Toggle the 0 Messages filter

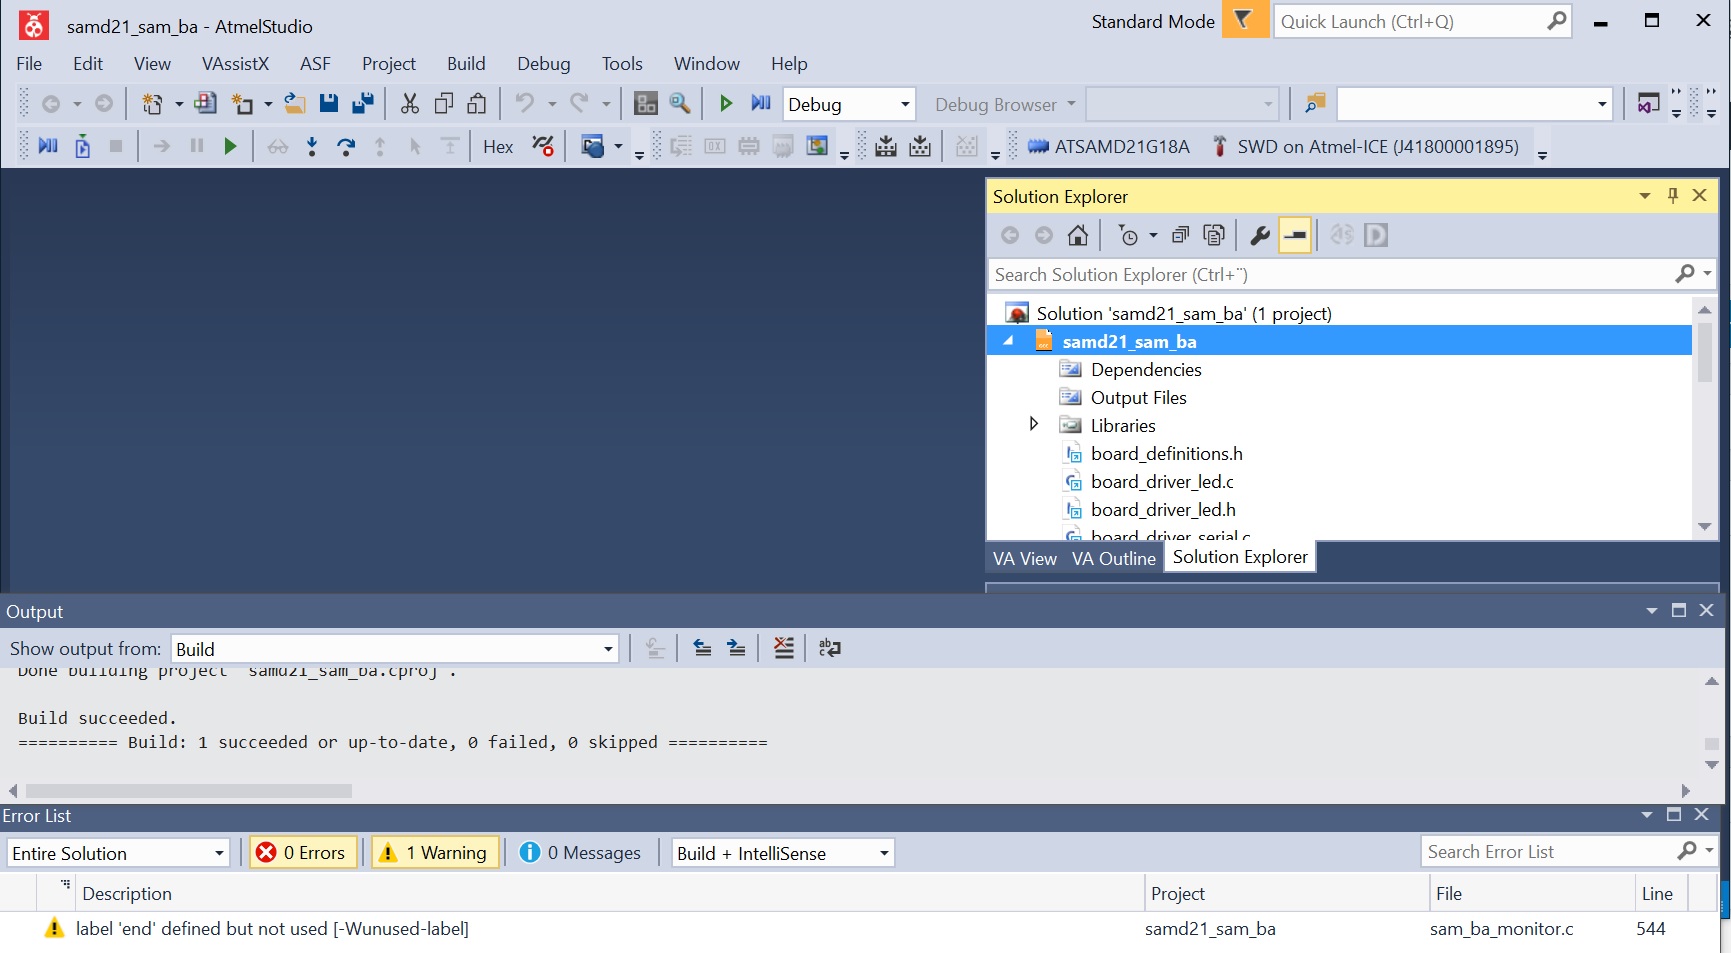[x=581, y=852]
